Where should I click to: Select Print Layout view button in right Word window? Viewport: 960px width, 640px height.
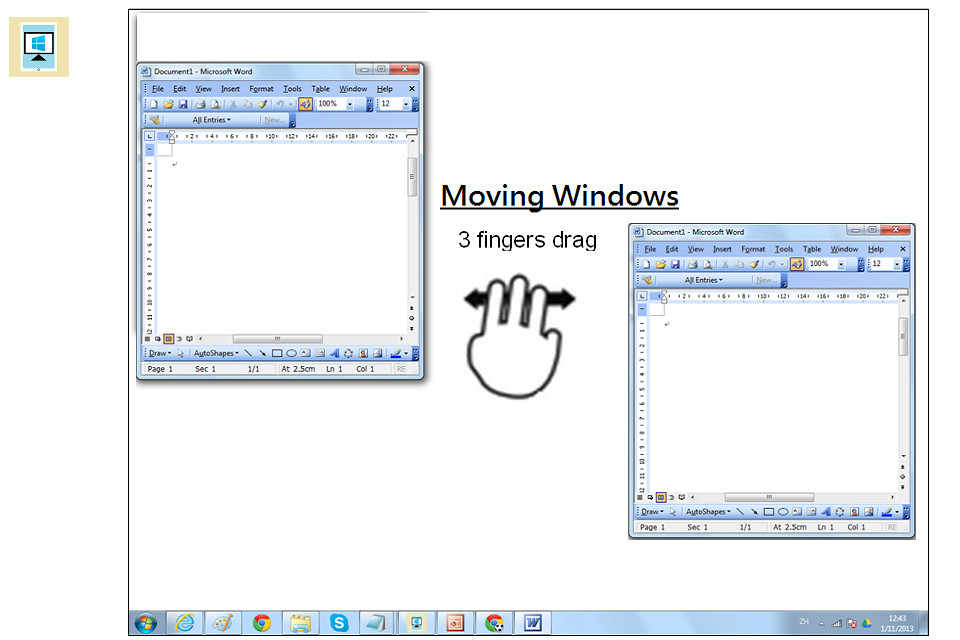tap(661, 497)
